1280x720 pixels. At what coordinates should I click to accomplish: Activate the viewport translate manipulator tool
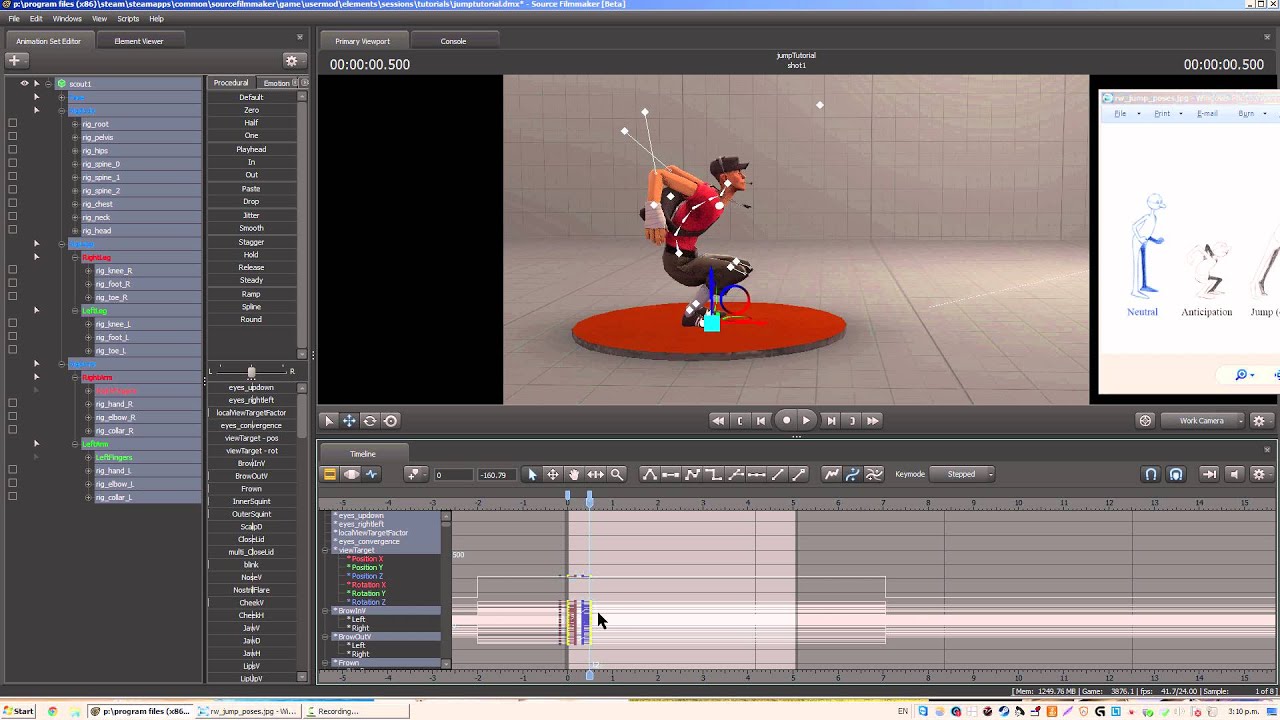pos(349,421)
